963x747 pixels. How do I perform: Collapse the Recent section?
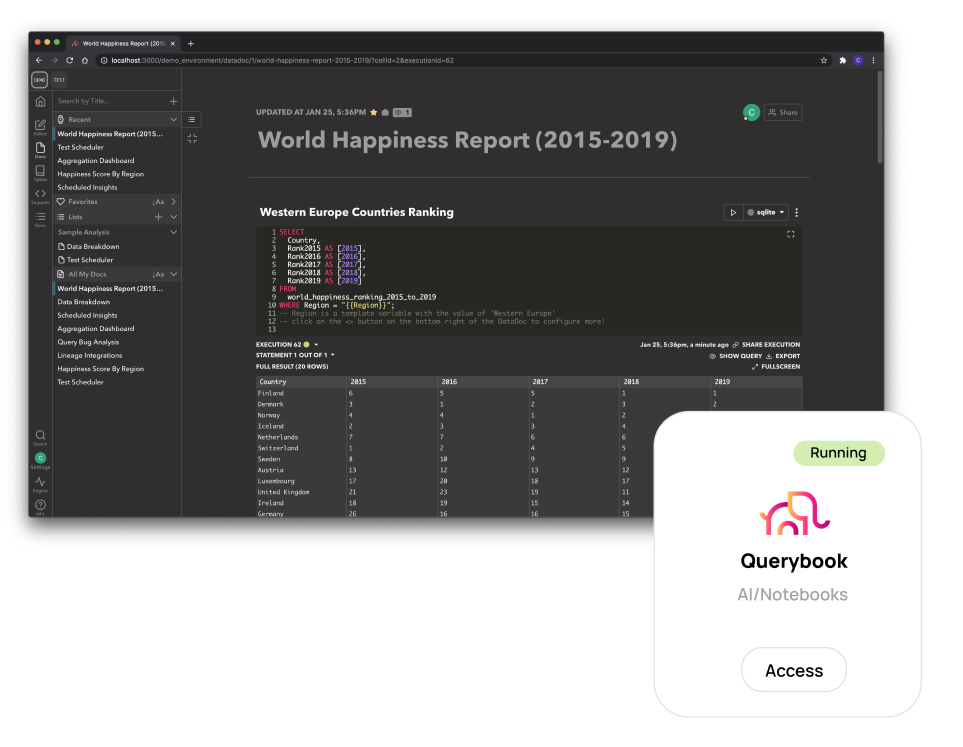[x=174, y=120]
